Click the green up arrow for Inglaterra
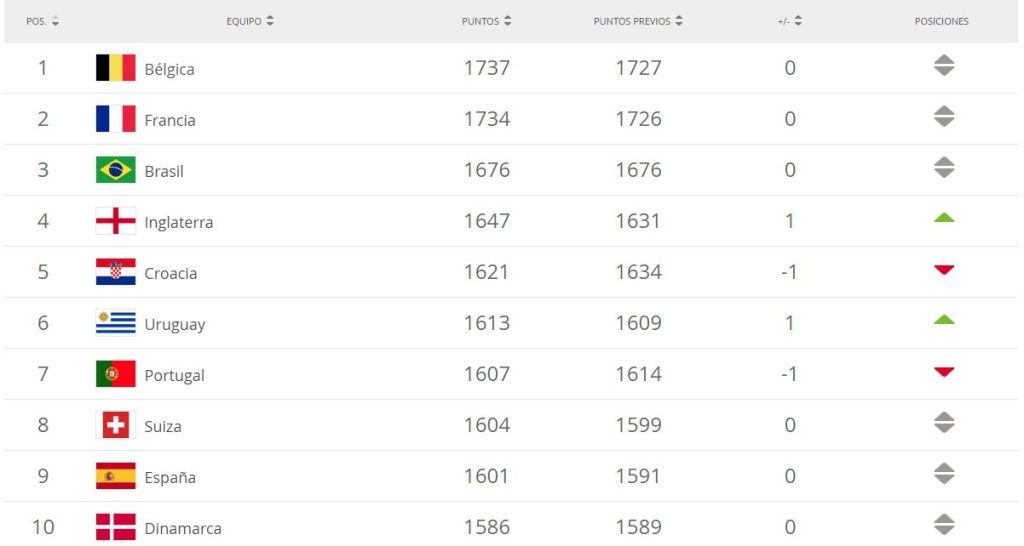The width and height of the screenshot is (1024, 546). click(943, 218)
